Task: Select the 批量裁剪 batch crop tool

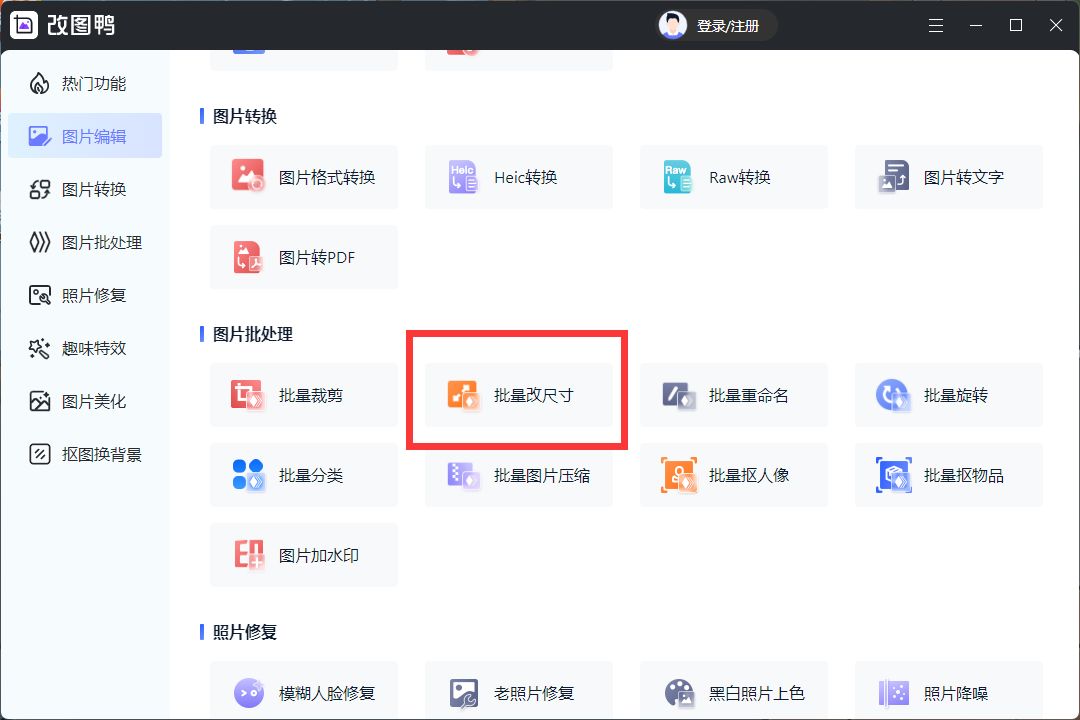Action: point(304,394)
